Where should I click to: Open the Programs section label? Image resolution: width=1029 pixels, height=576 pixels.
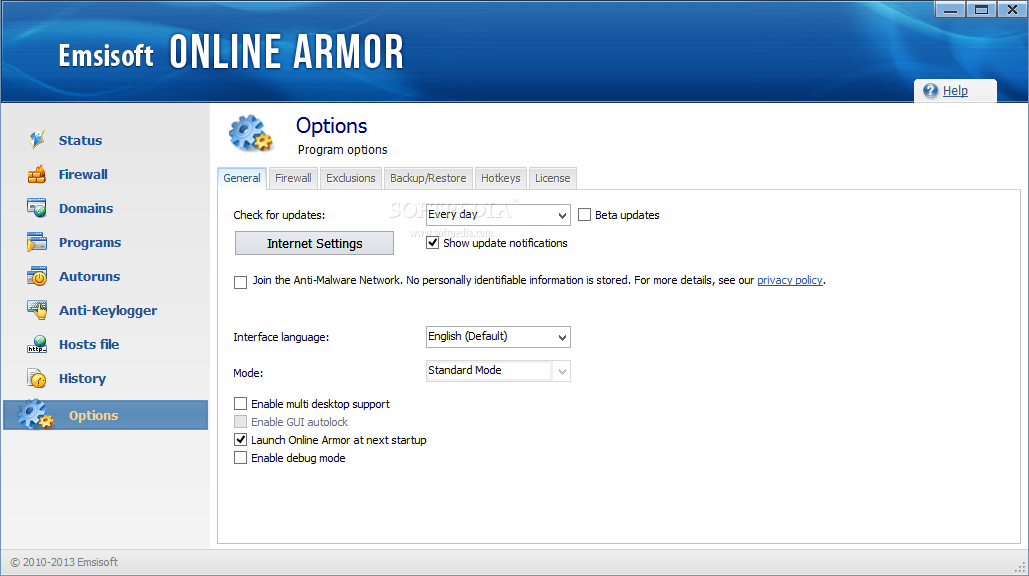click(90, 242)
